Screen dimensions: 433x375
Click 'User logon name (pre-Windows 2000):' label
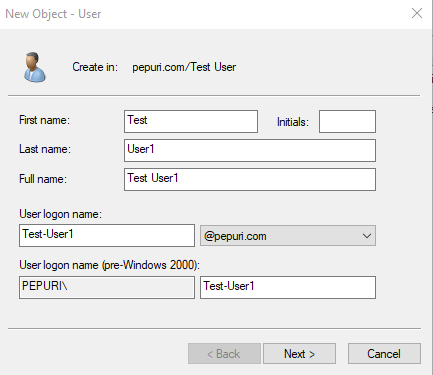point(109,265)
